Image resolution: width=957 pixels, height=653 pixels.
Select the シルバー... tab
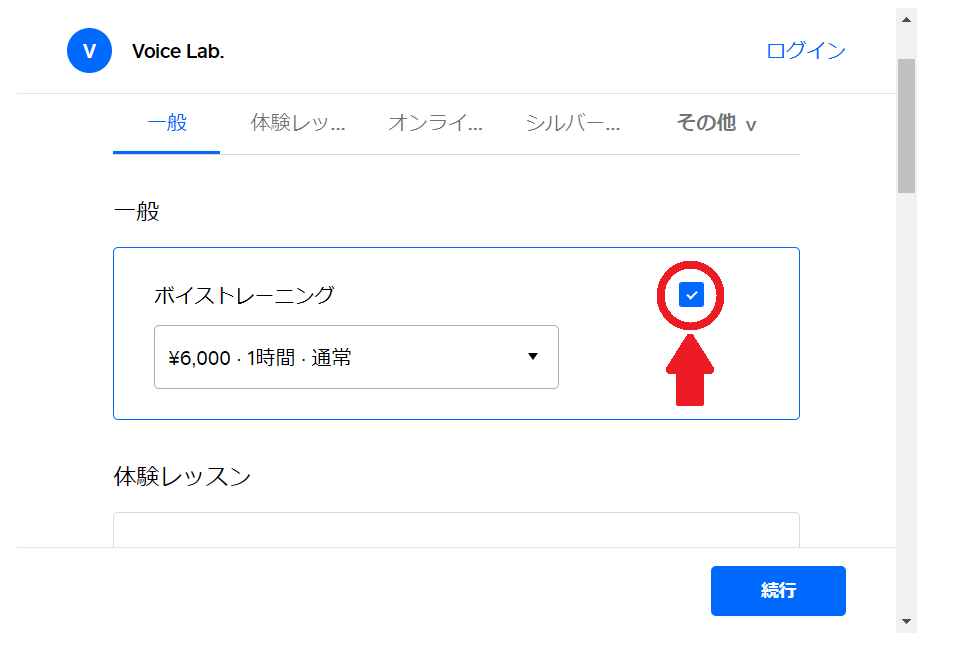click(573, 124)
